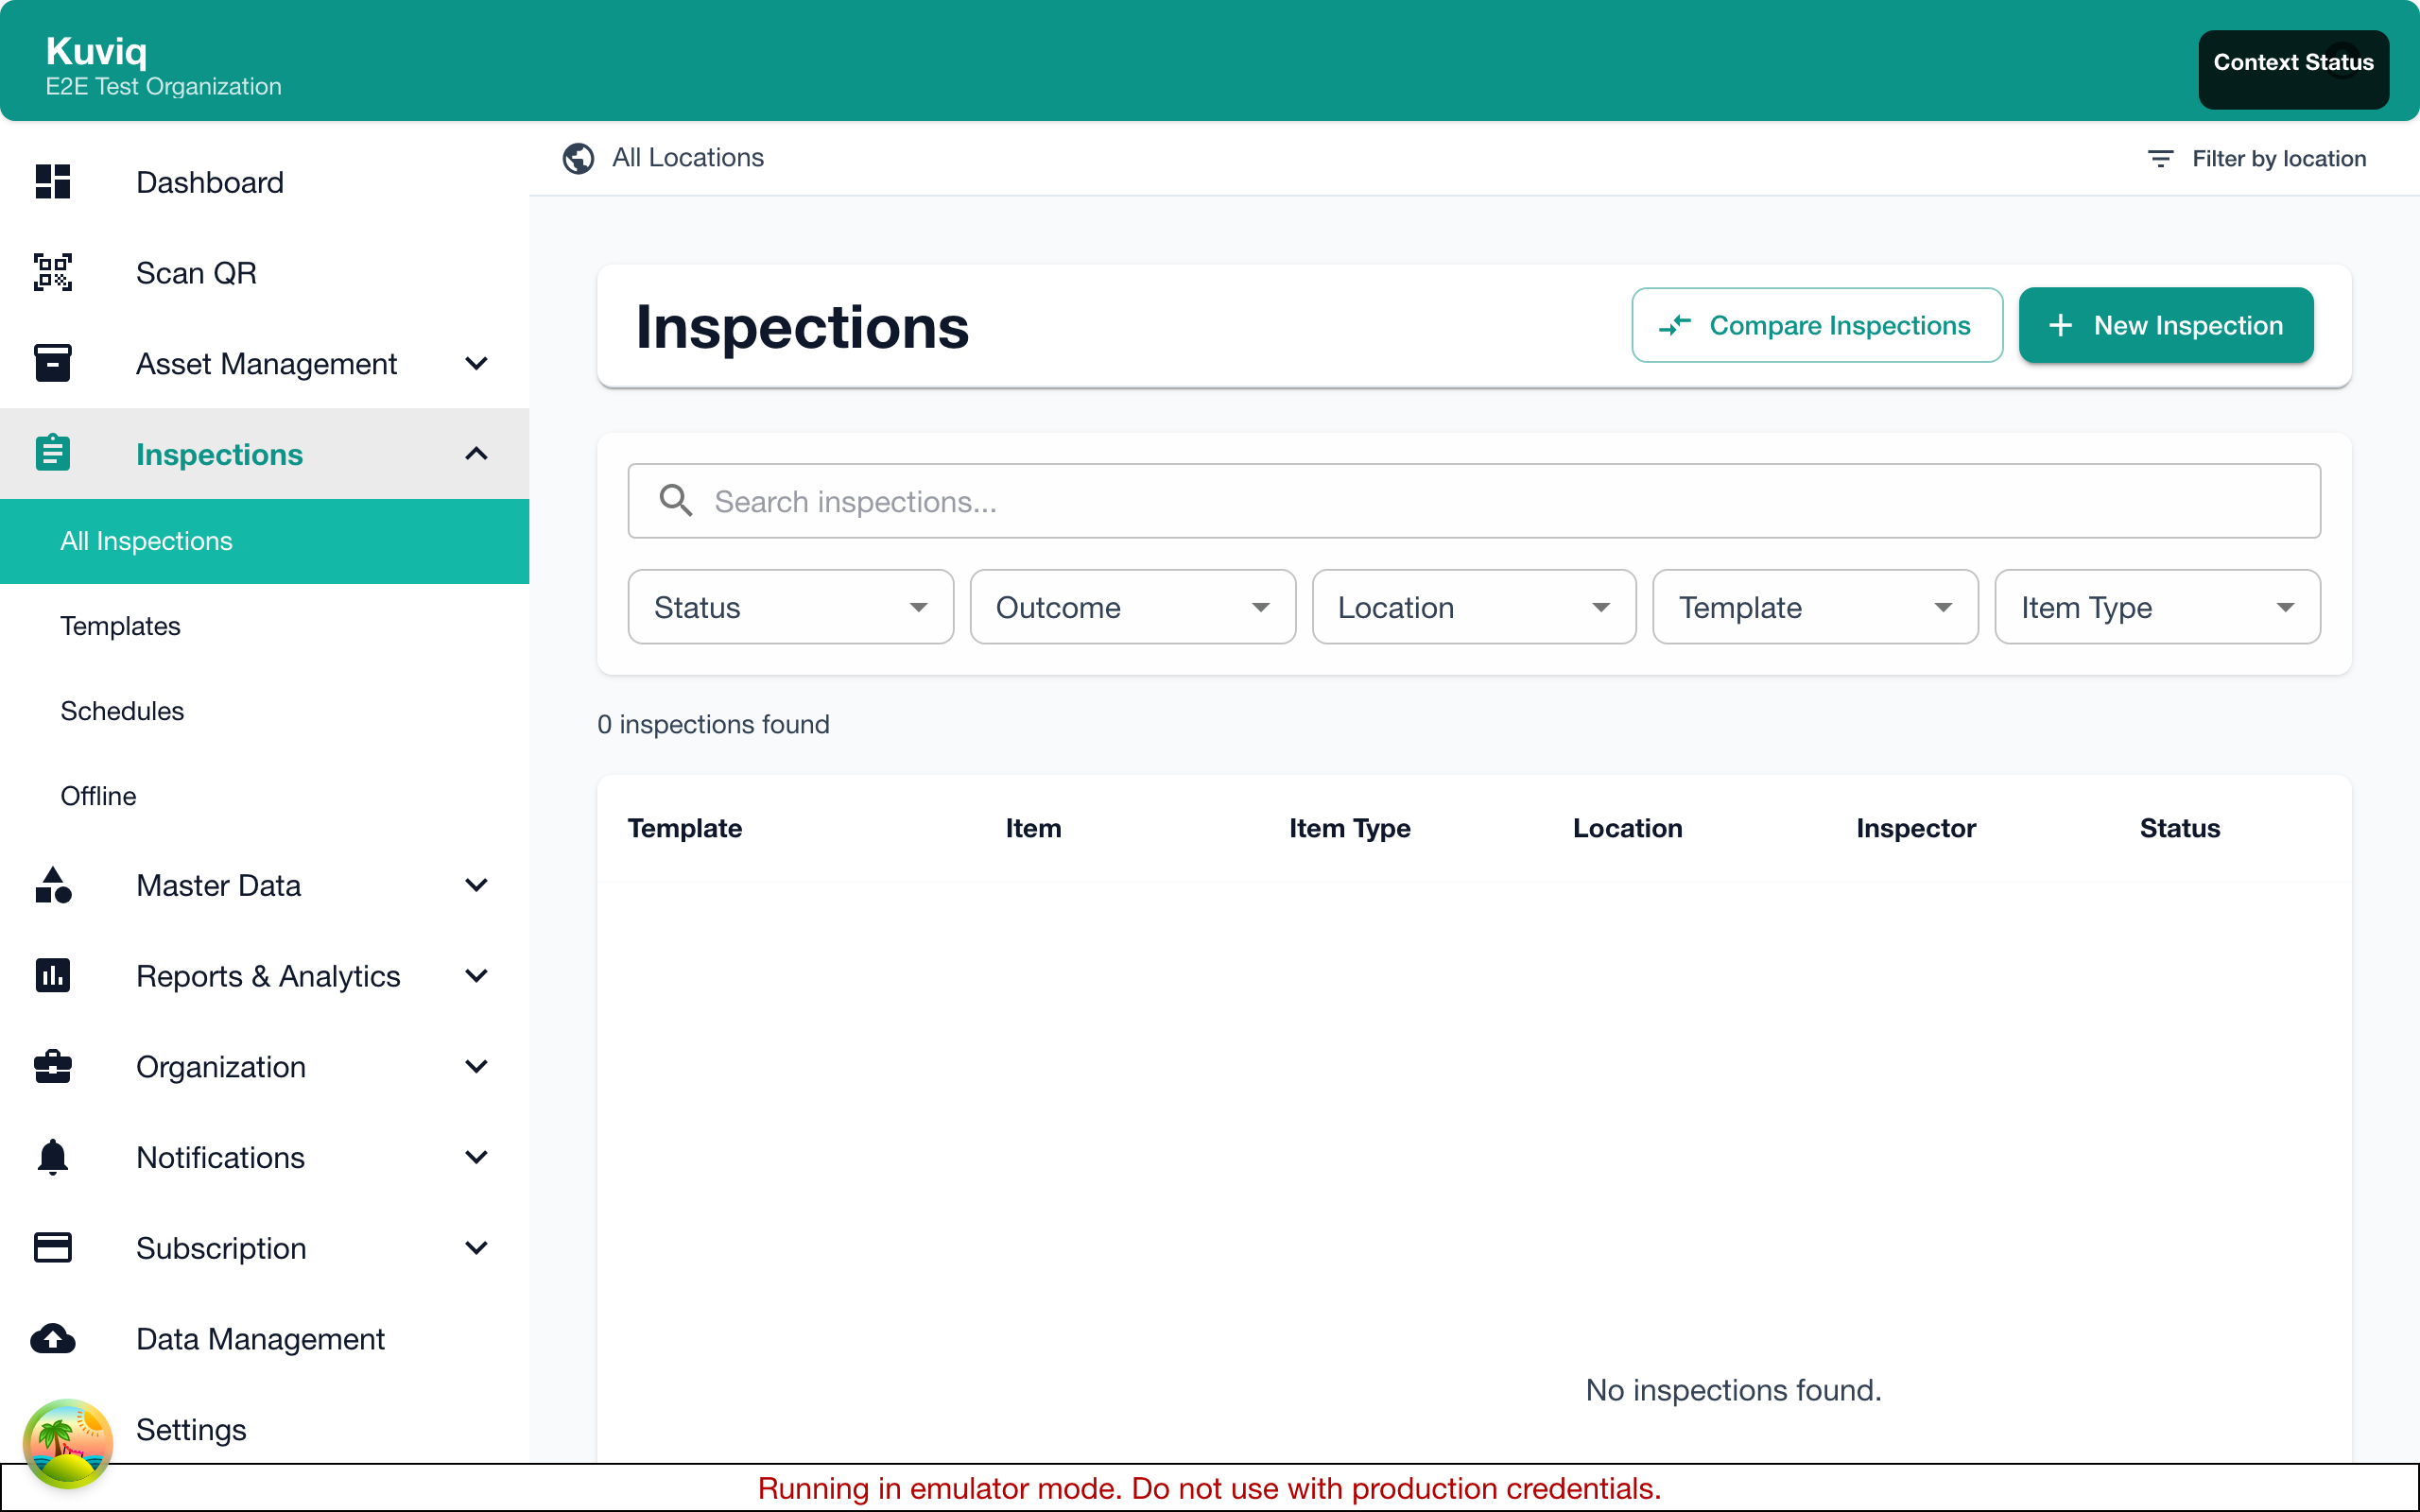Go to Dashboard in the sidebar
Image resolution: width=2420 pixels, height=1512 pixels.
(x=265, y=182)
